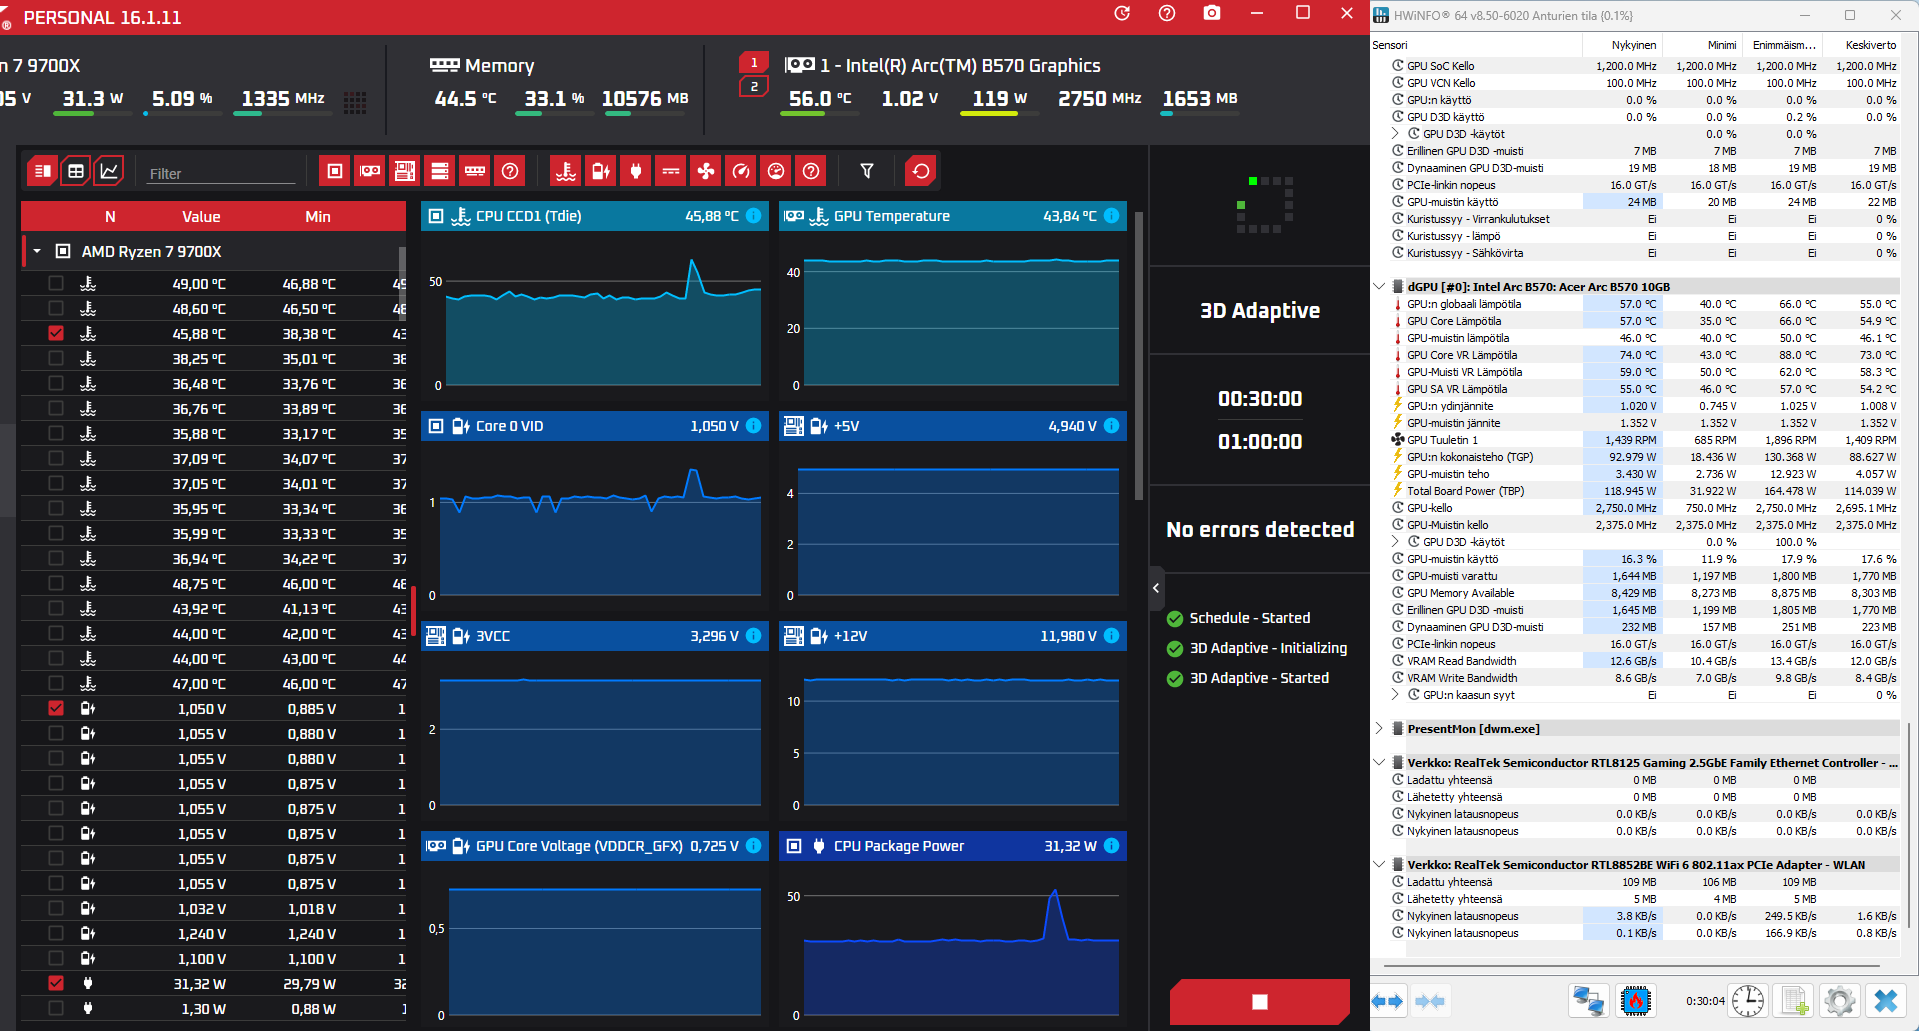Image resolution: width=1919 pixels, height=1031 pixels.
Task: Sort by the Value column header
Action: pos(201,217)
